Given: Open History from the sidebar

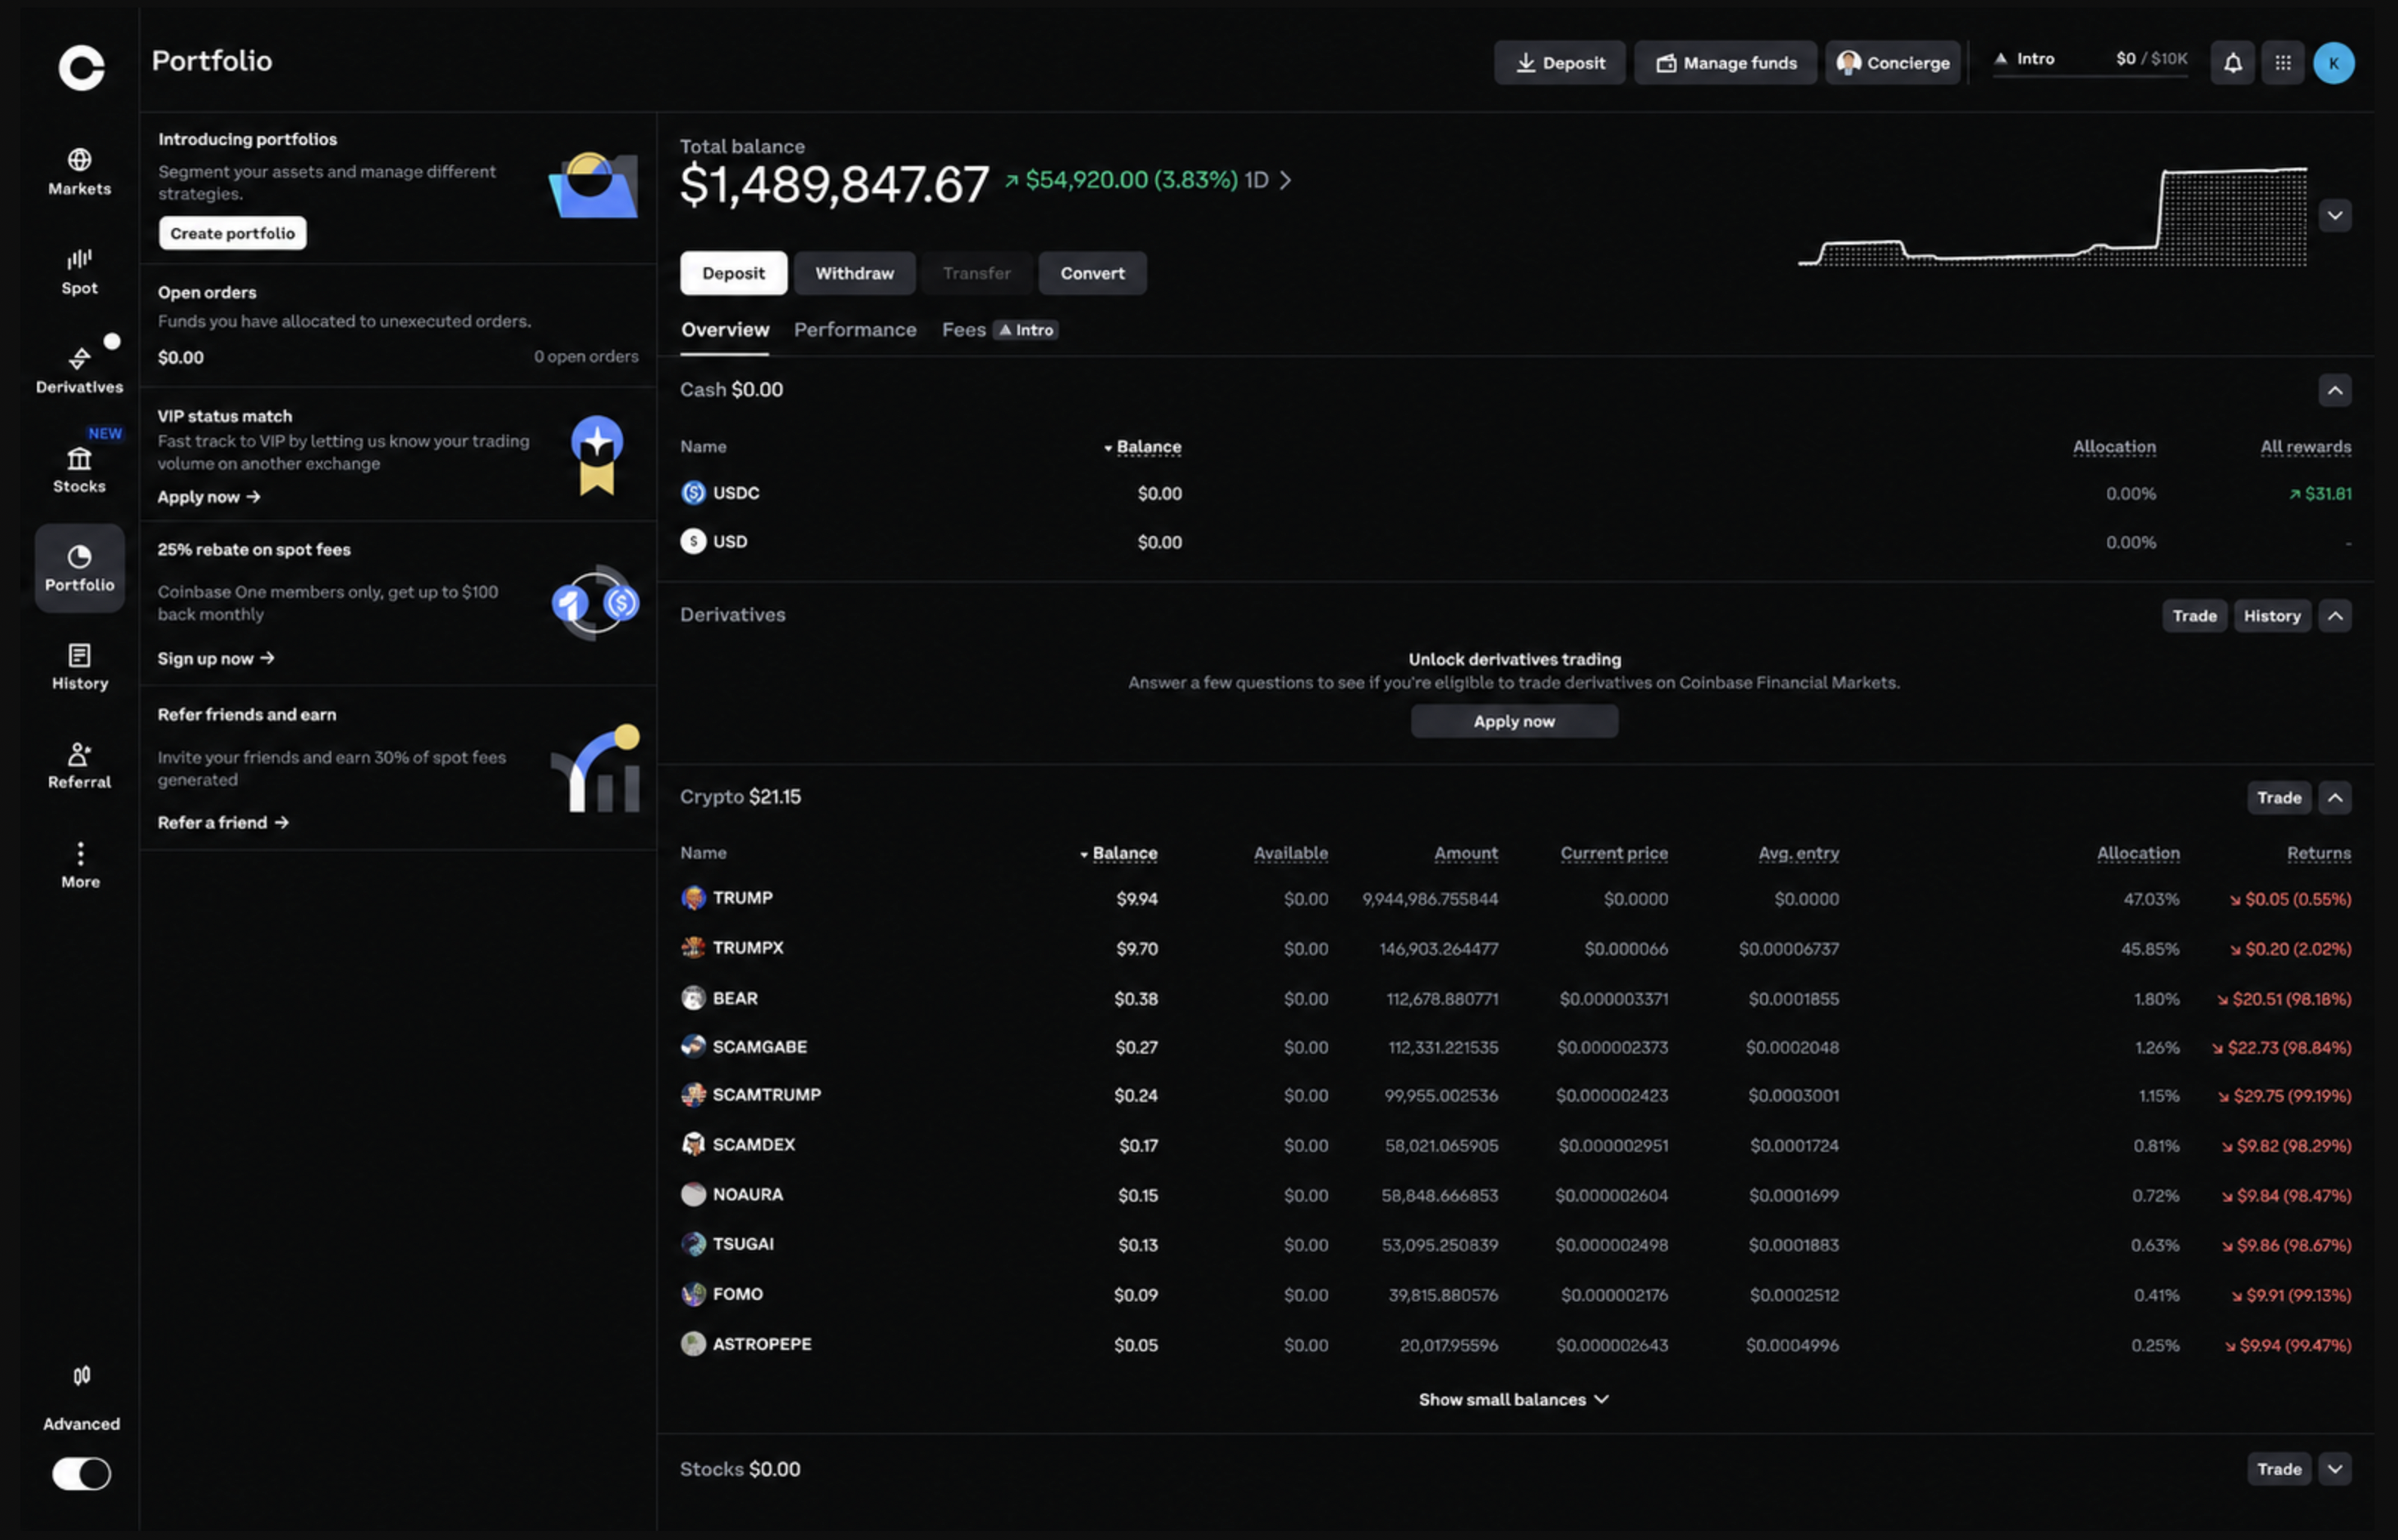Looking at the screenshot, I should [x=80, y=667].
